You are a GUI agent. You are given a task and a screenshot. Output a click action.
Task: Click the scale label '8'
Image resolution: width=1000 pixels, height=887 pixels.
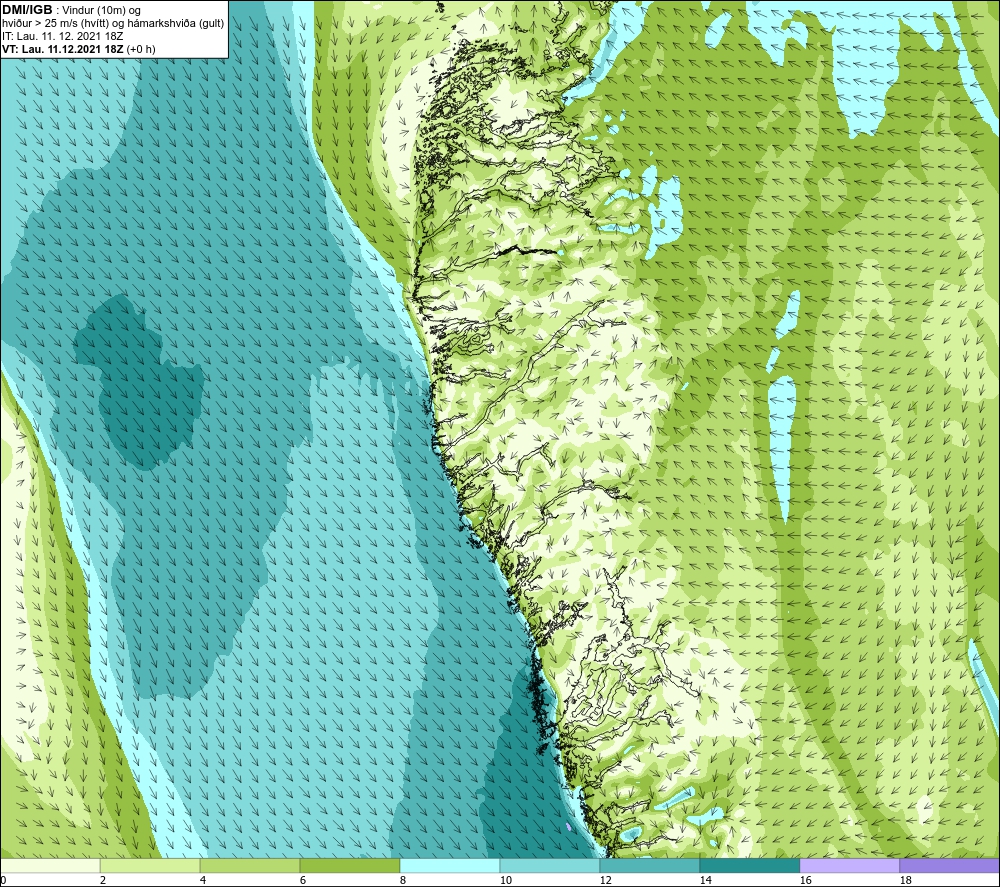point(402,880)
